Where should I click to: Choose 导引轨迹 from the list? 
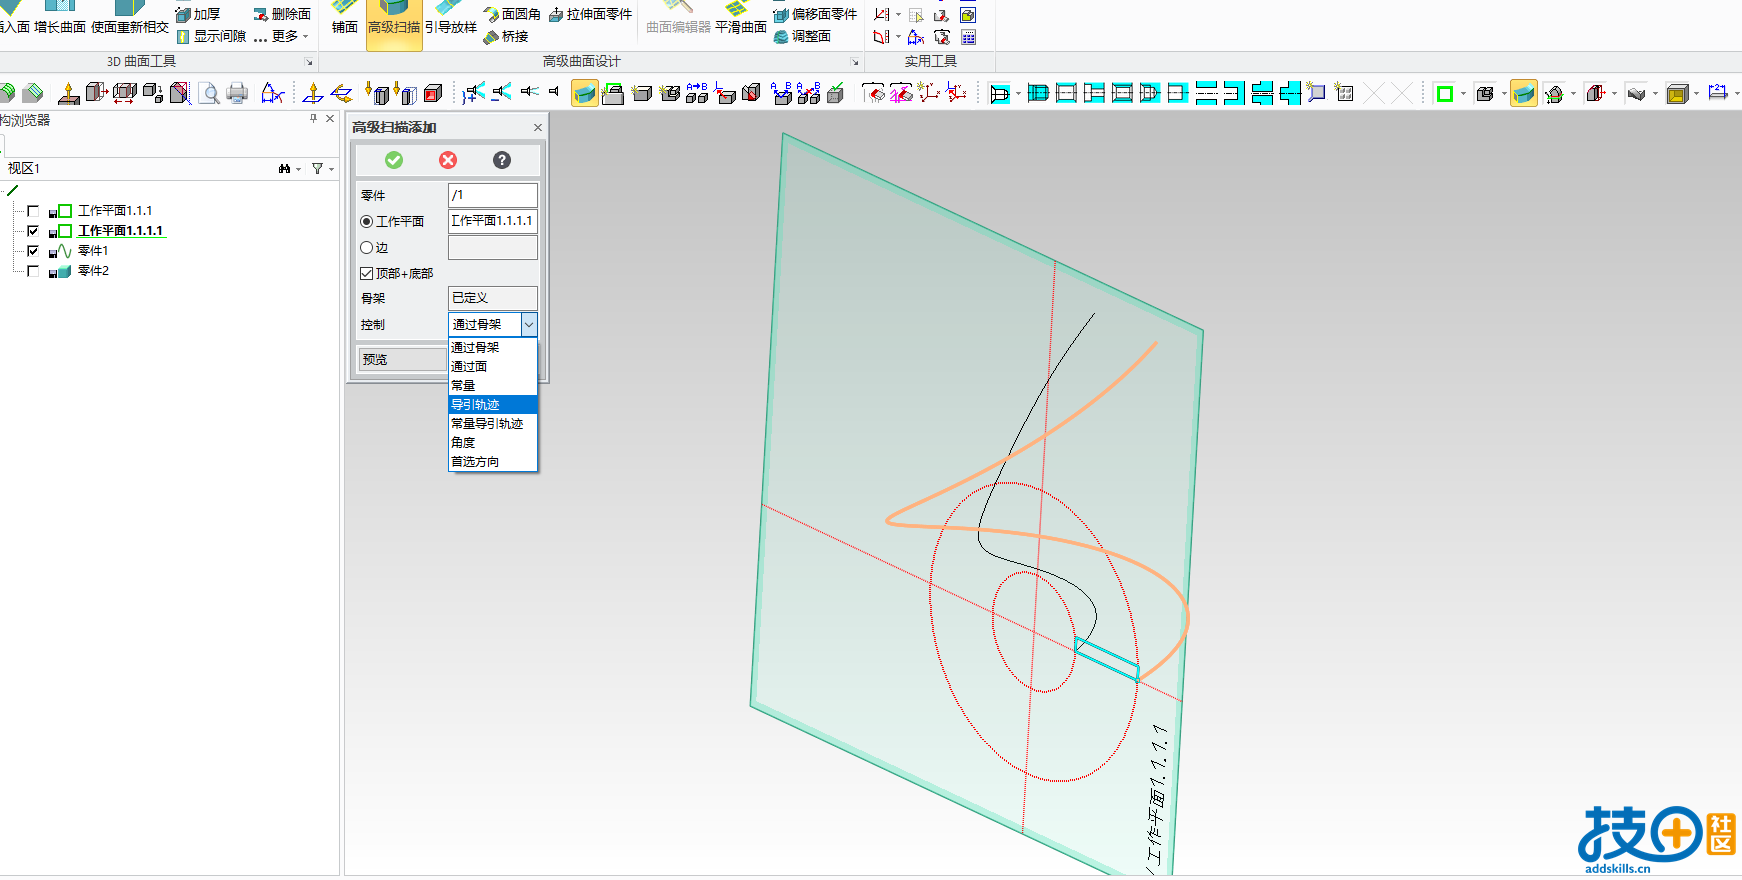(493, 404)
